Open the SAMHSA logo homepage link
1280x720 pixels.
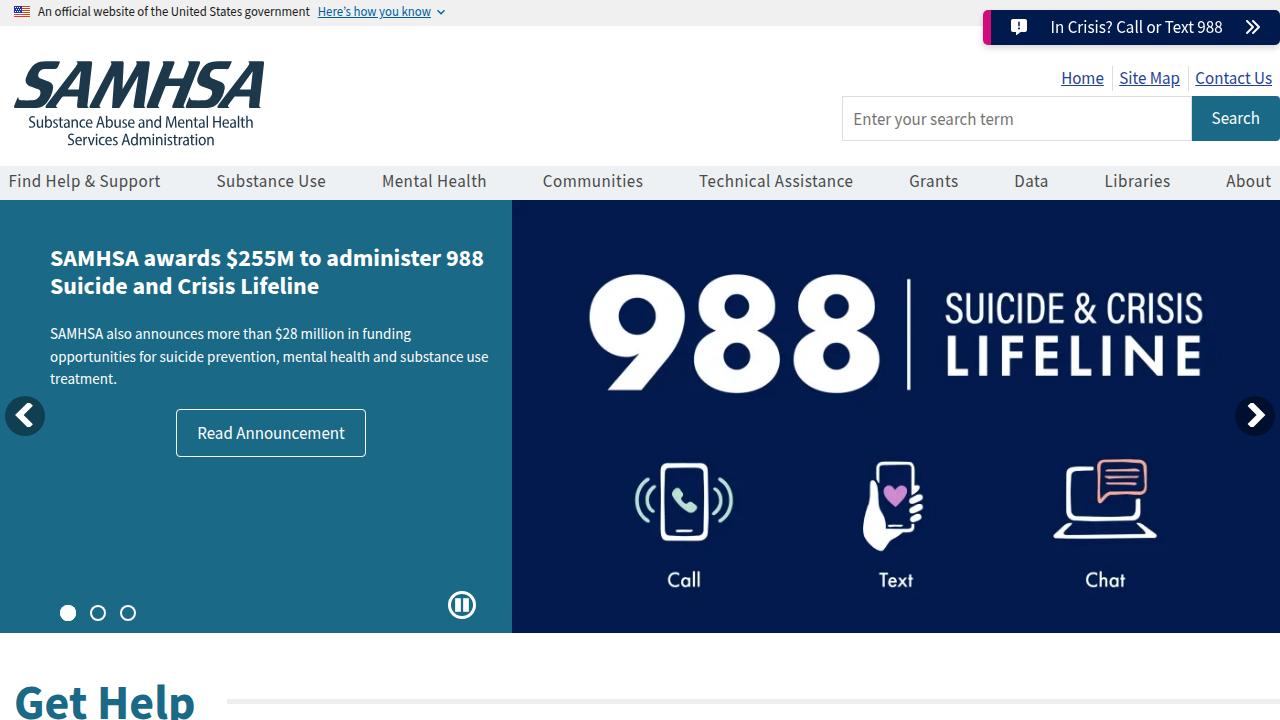[139, 103]
